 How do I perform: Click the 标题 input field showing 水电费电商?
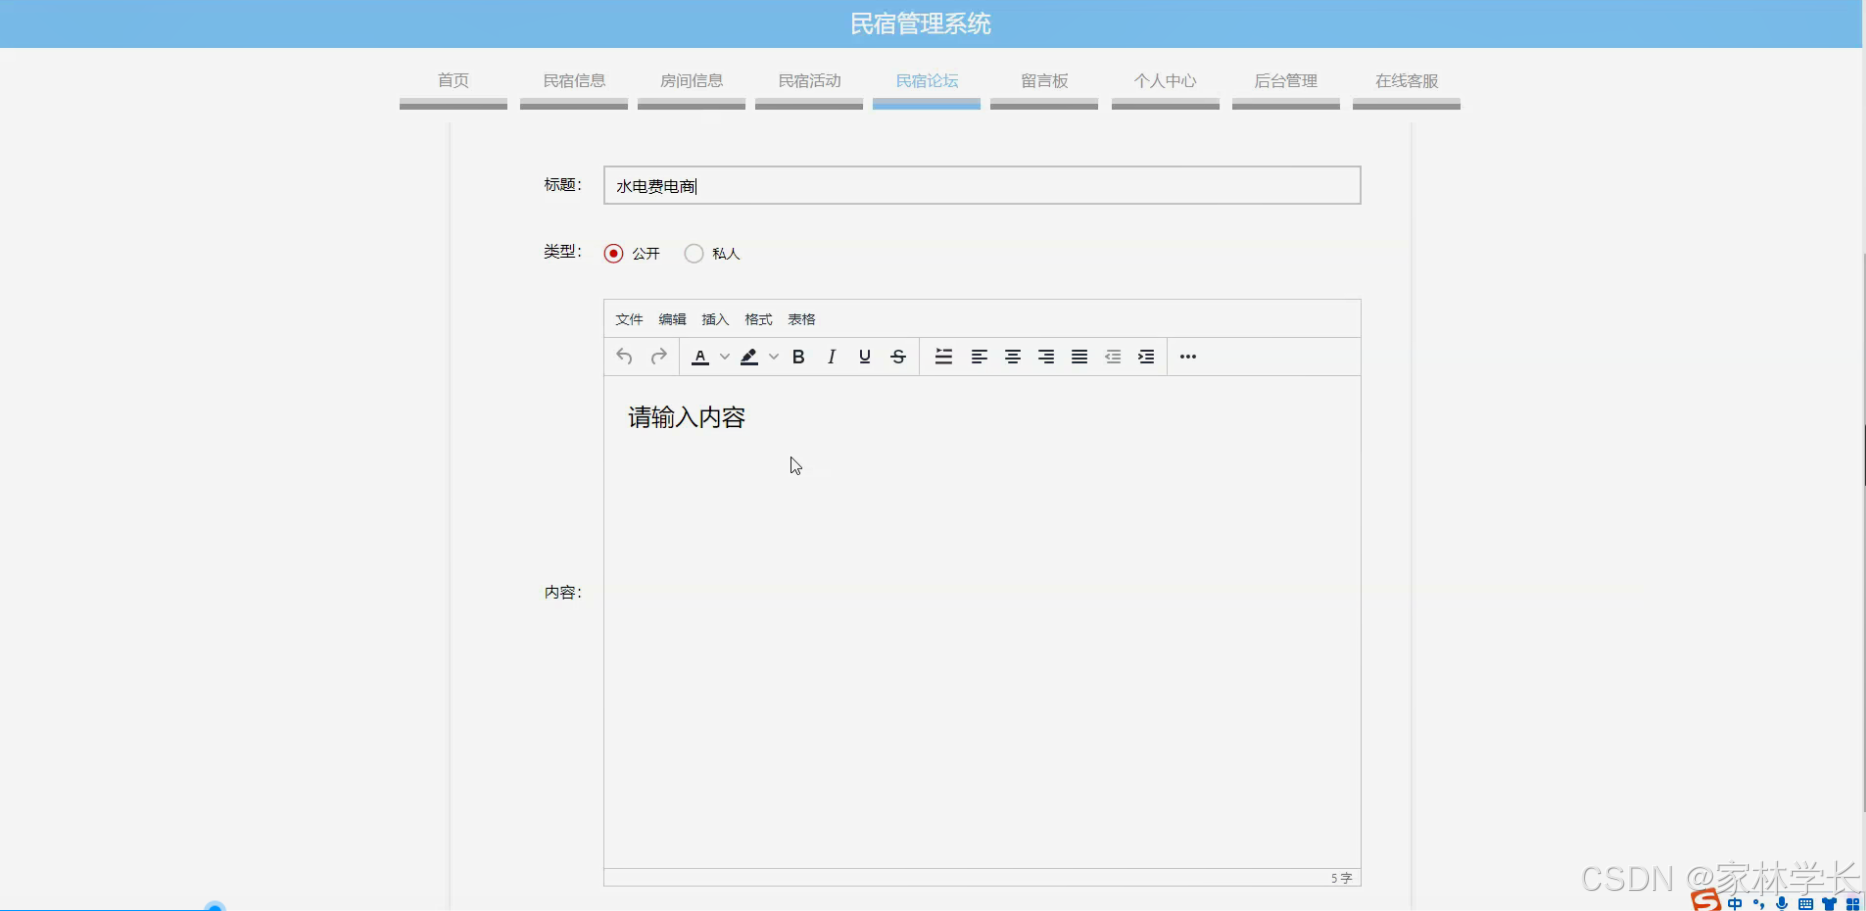981,185
